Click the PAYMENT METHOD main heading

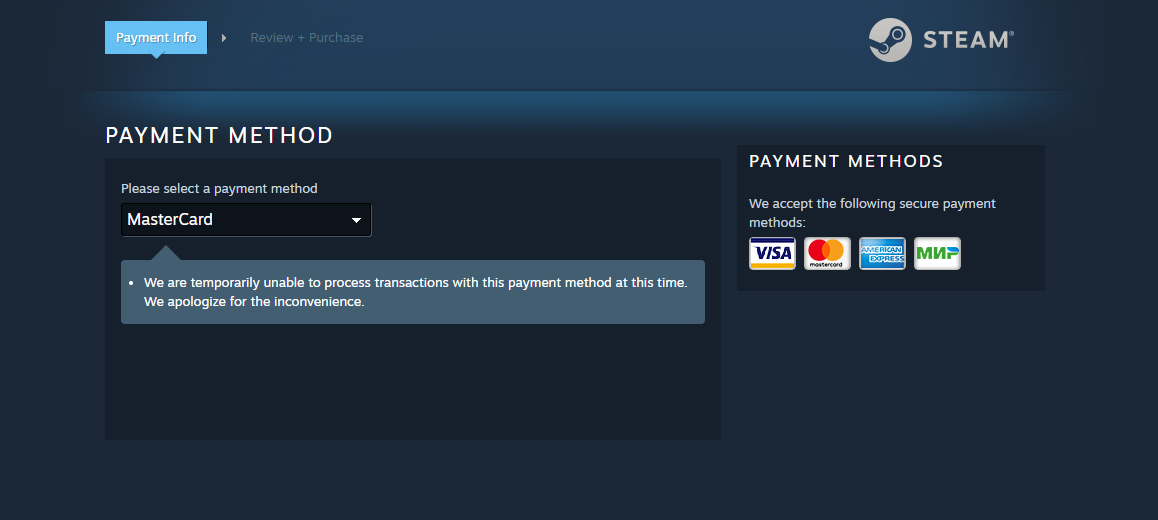pos(219,135)
